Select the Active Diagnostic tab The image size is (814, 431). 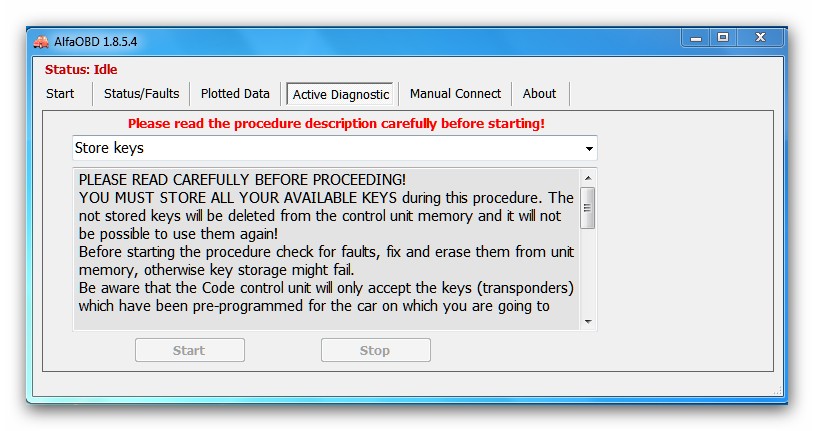(x=340, y=95)
